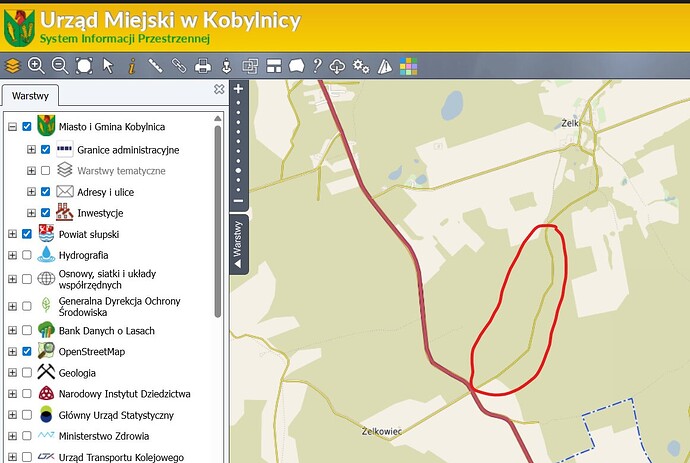Viewport: 690px width, 463px height.
Task: Expand the Geologia layer group
Action: pyautogui.click(x=12, y=373)
